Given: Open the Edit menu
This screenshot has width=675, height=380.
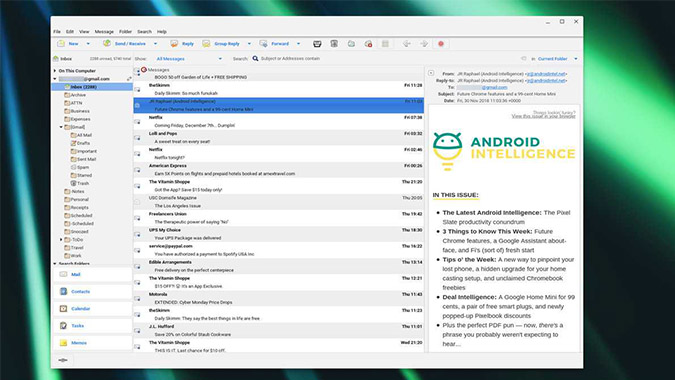Looking at the screenshot, I should pos(70,31).
